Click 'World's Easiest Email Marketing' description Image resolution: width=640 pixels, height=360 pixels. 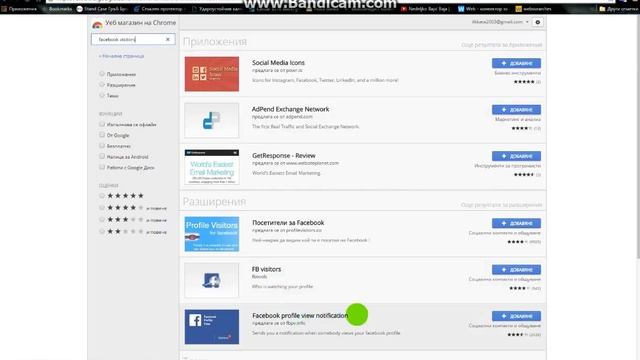[286, 173]
